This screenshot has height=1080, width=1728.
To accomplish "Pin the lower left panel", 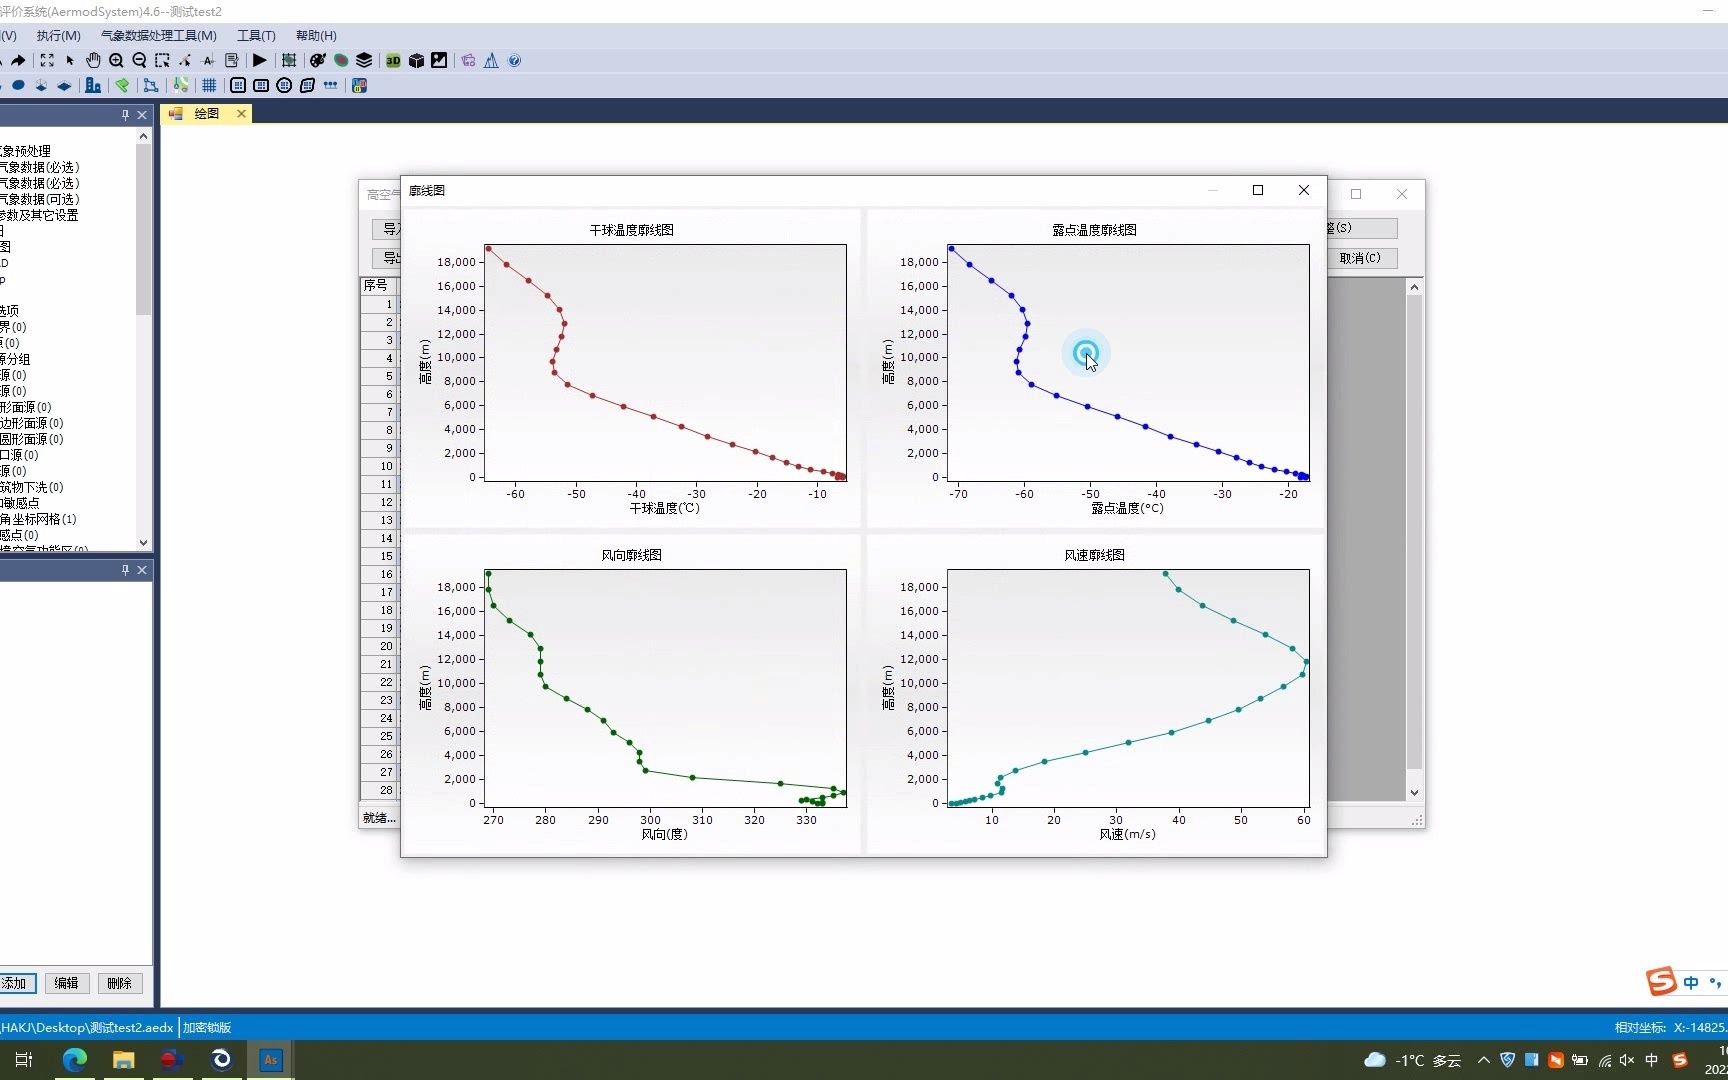I will point(125,570).
